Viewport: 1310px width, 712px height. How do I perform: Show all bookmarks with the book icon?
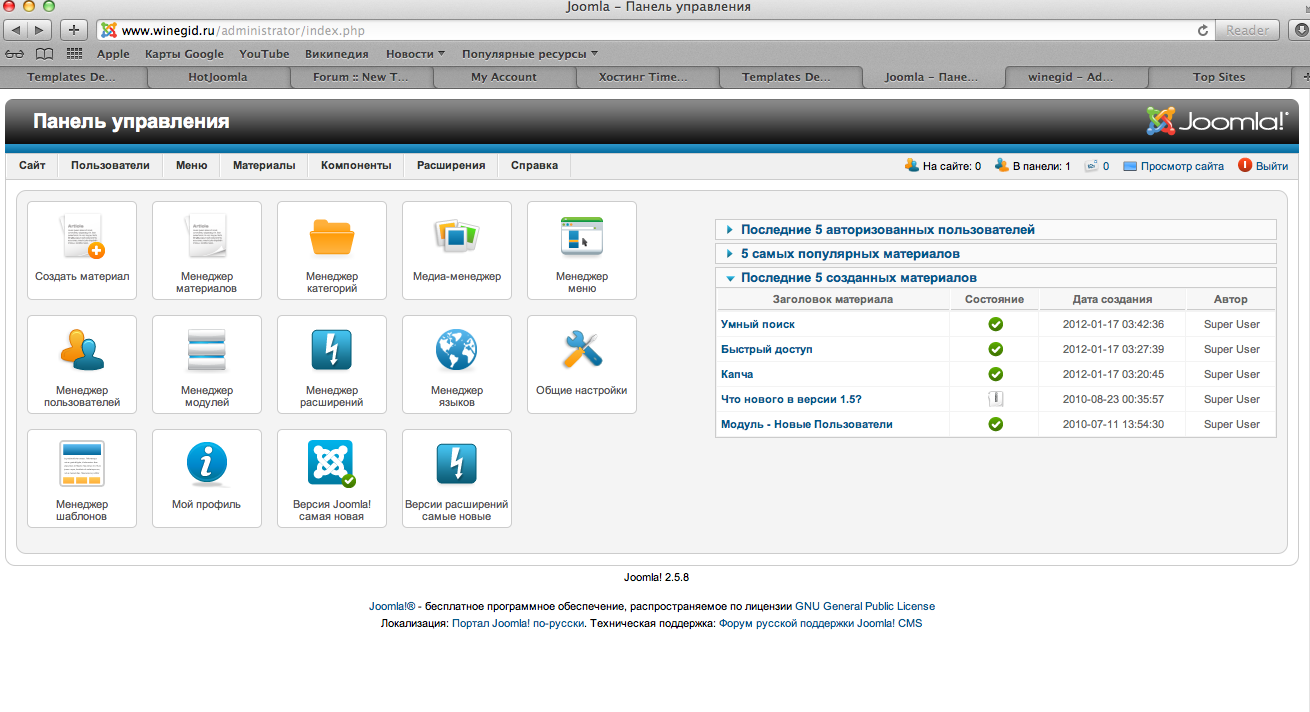pos(44,54)
